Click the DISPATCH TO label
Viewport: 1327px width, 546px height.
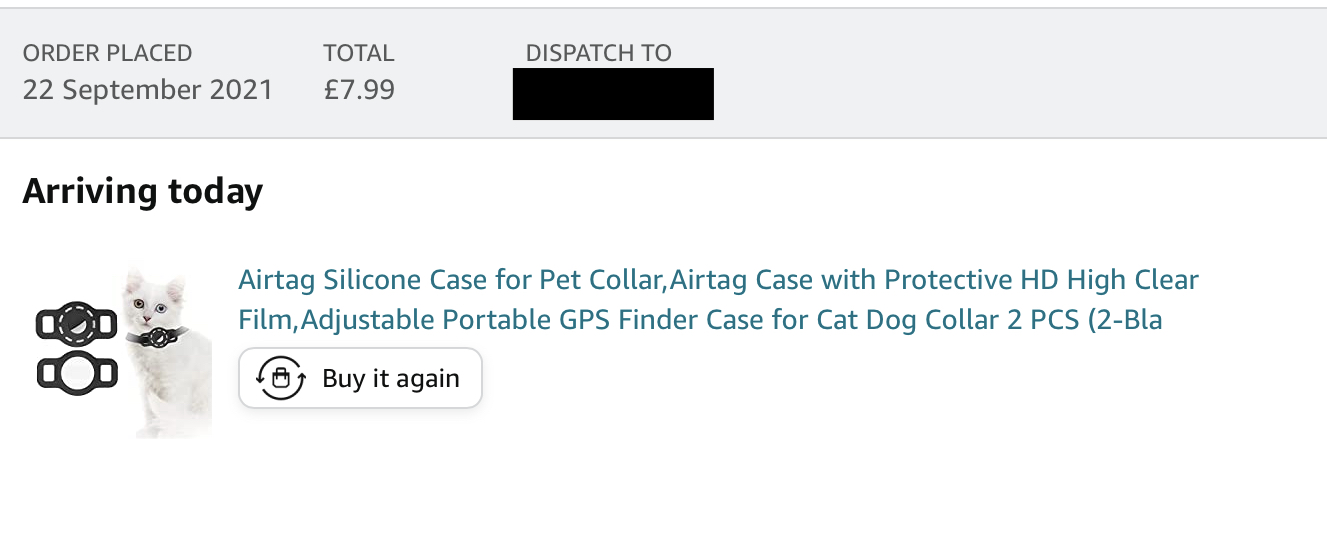[599, 53]
